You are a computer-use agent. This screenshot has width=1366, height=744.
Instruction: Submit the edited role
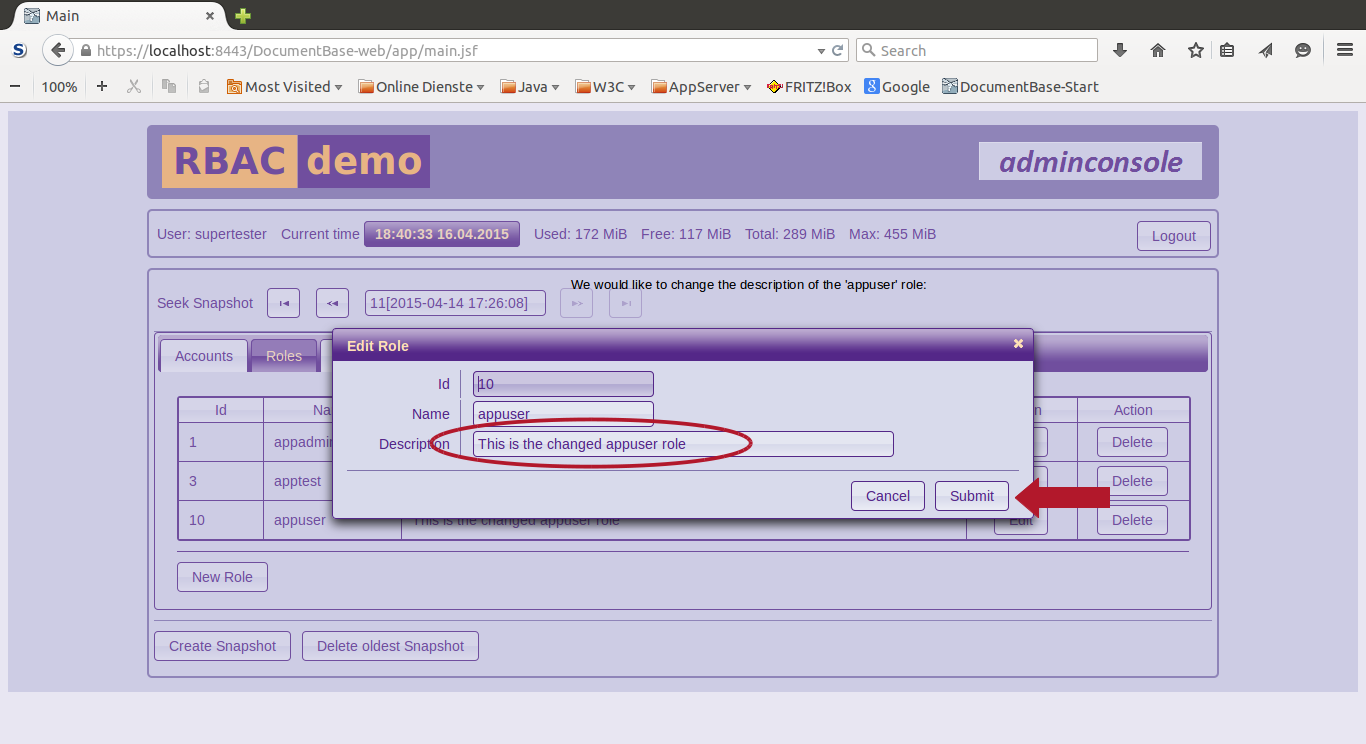tap(971, 496)
